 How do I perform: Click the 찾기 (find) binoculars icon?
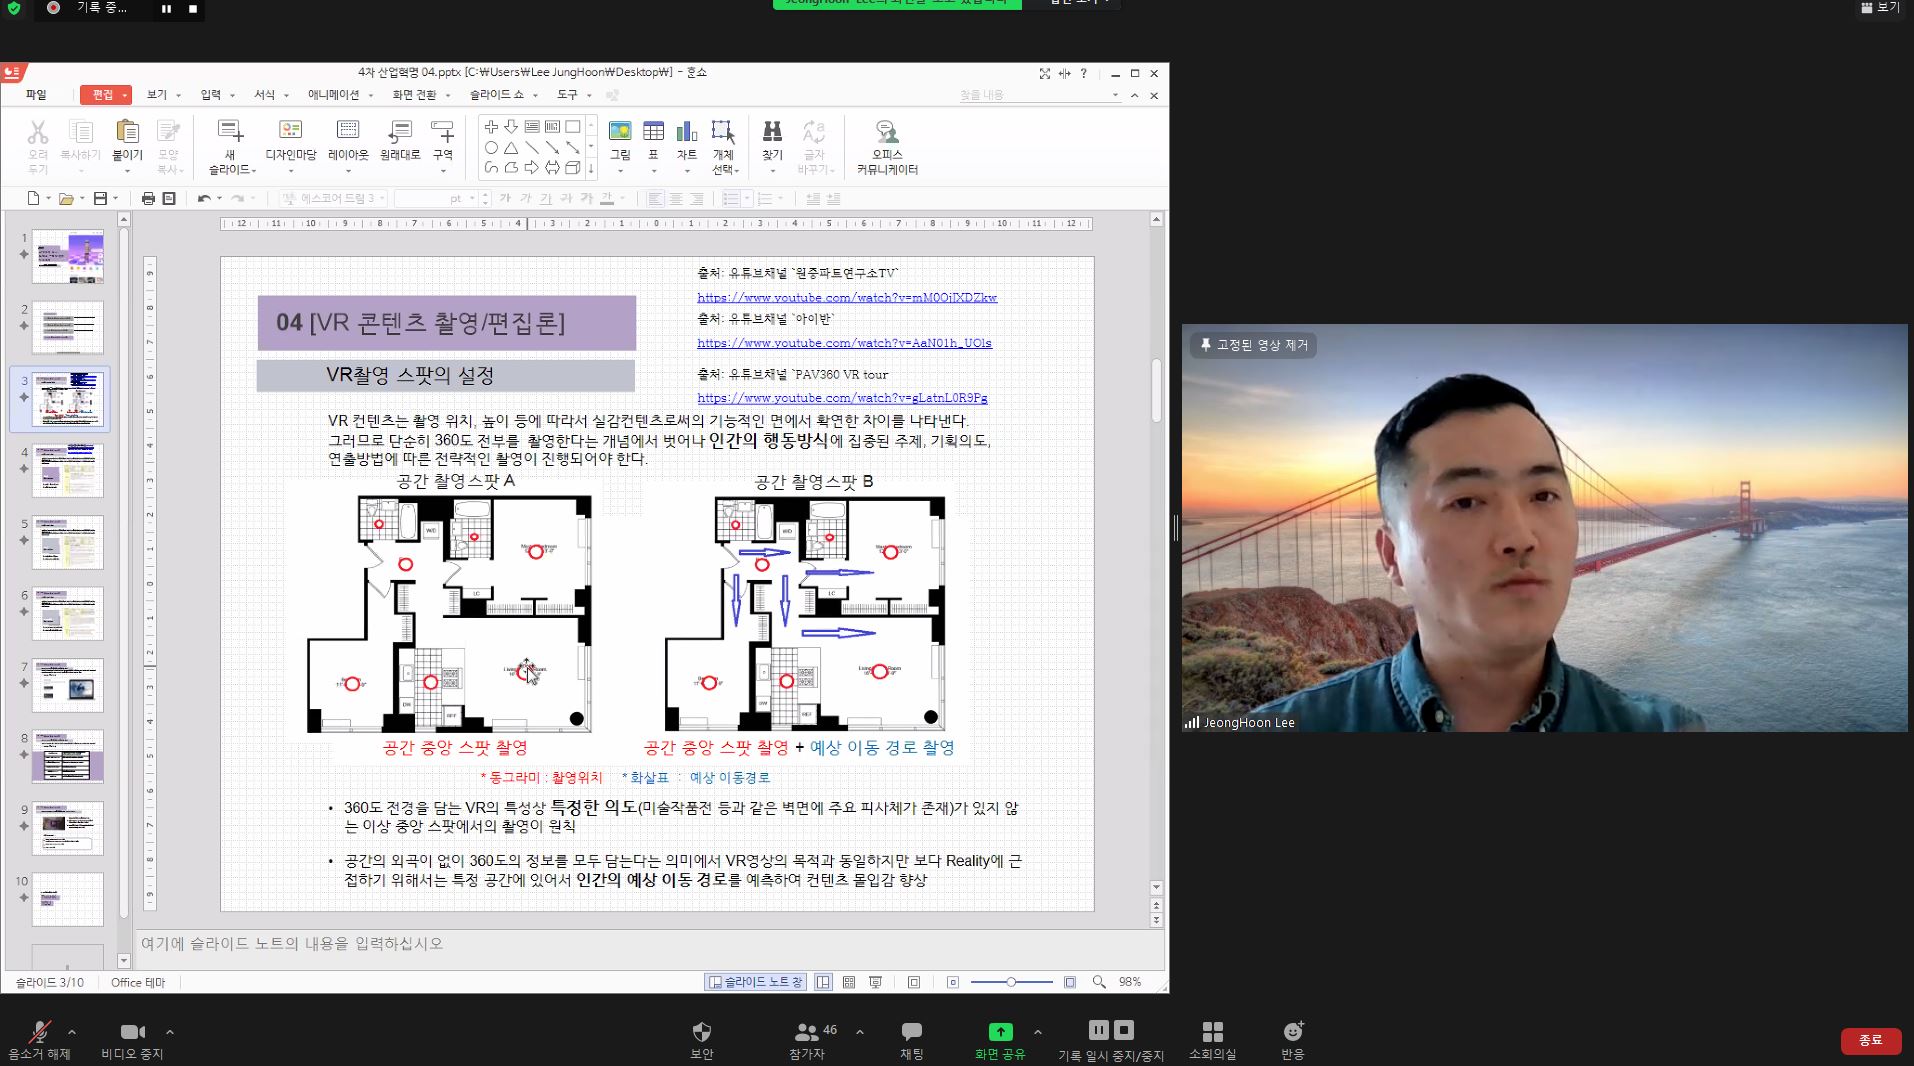(x=772, y=133)
